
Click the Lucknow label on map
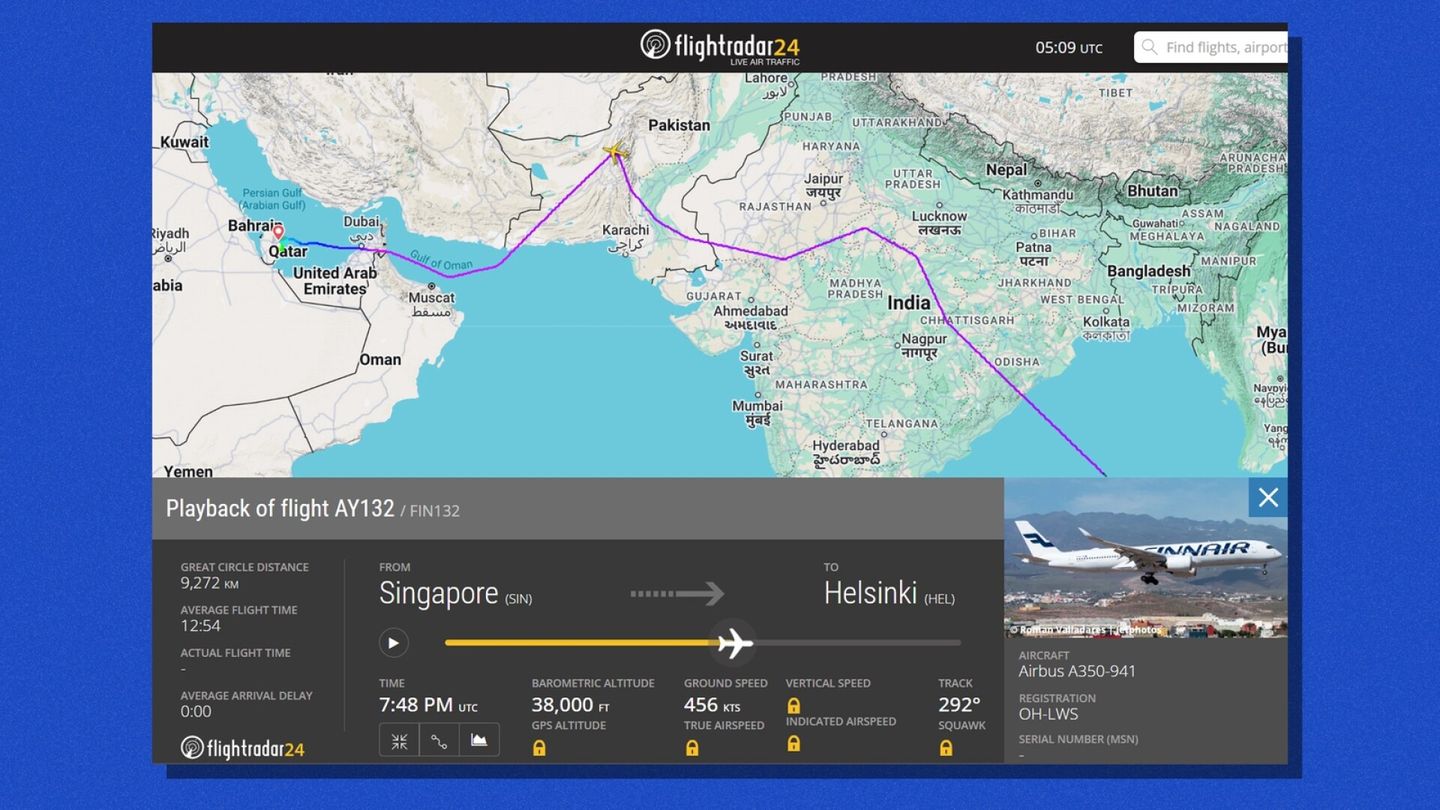coord(939,216)
